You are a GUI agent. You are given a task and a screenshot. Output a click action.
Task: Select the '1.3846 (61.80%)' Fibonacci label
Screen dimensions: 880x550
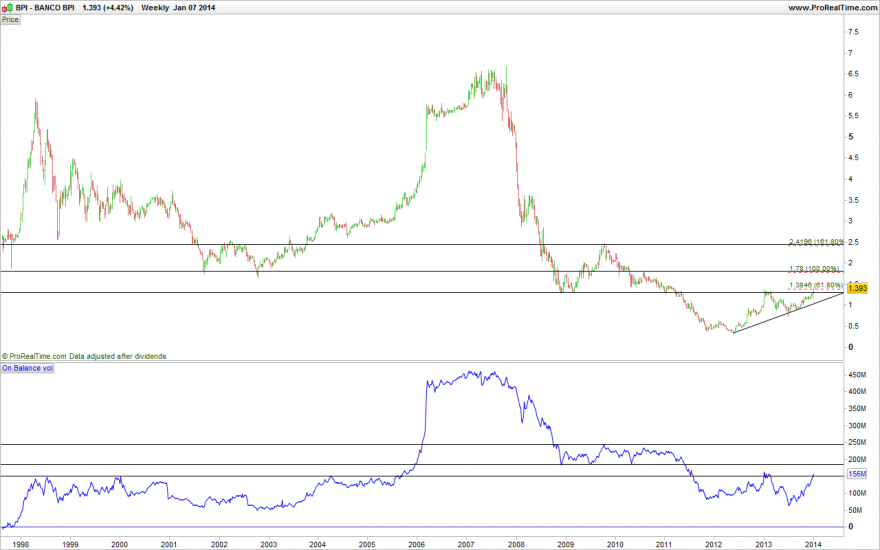click(816, 285)
